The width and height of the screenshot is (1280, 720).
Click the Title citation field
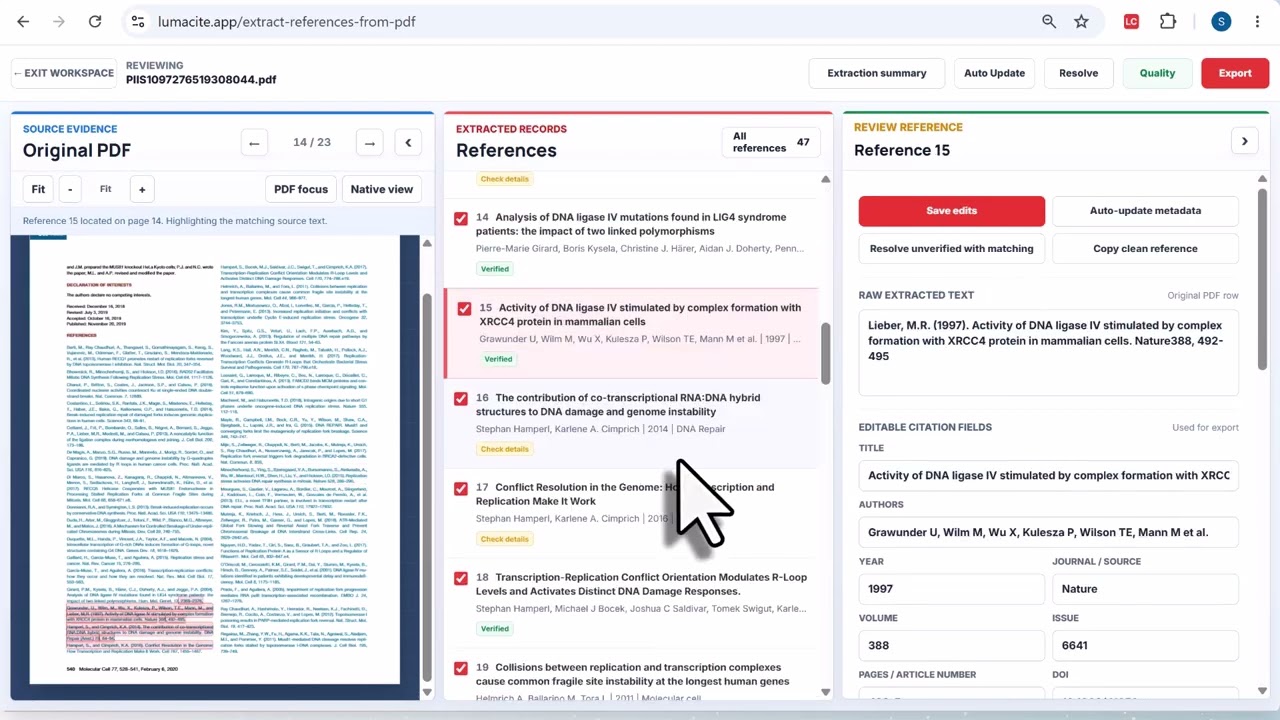[1048, 476]
